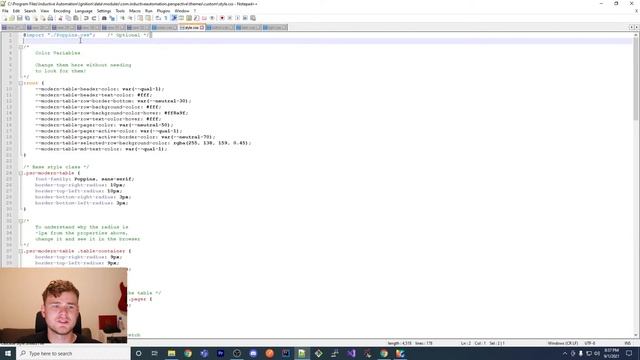Click the Windows Start button
The height and width of the screenshot is (360, 640).
coord(8,353)
